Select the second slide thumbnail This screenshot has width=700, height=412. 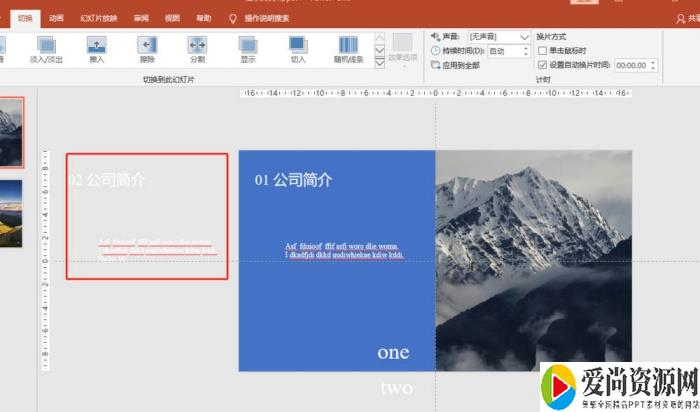point(11,213)
